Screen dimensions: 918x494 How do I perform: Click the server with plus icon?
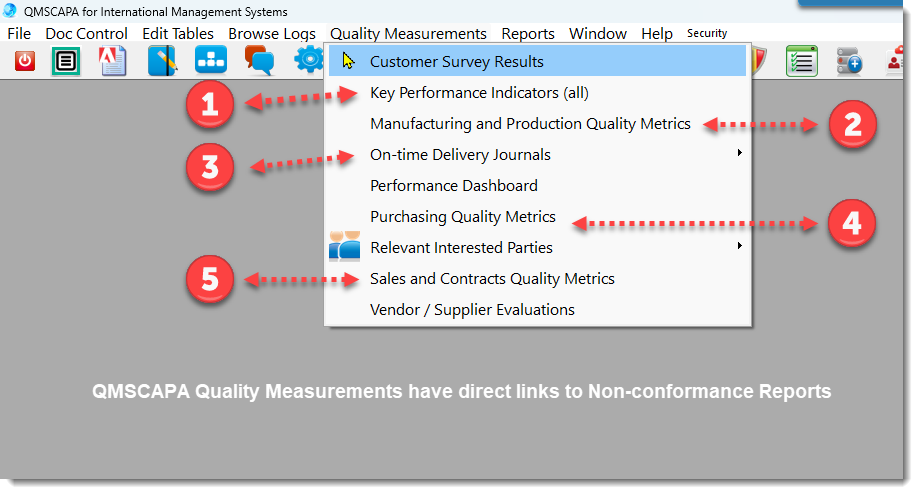(849, 61)
